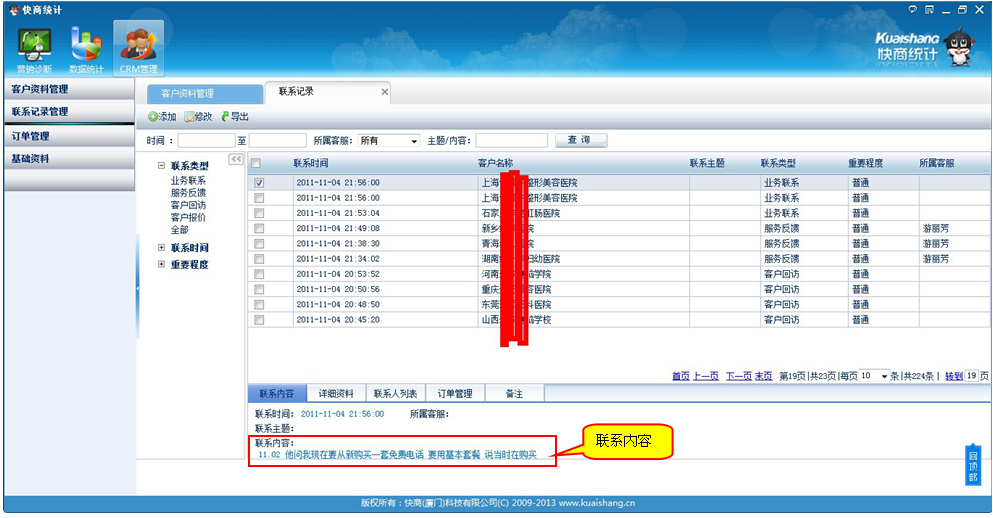Screen dimensions: 993x518
Task: Click the 主题/内容 search input field
Action: [511, 141]
